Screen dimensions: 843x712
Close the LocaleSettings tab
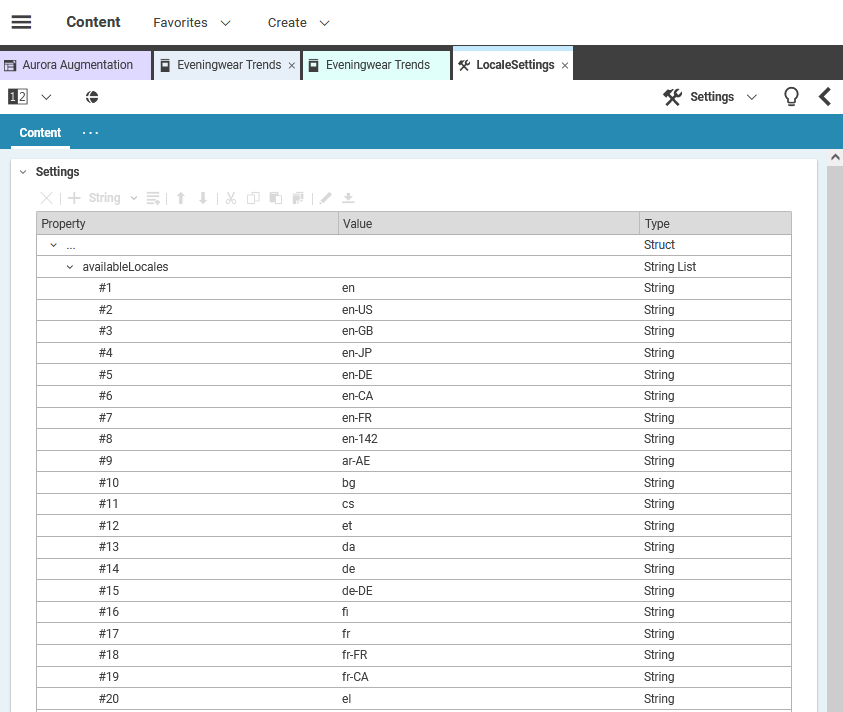[x=565, y=66]
